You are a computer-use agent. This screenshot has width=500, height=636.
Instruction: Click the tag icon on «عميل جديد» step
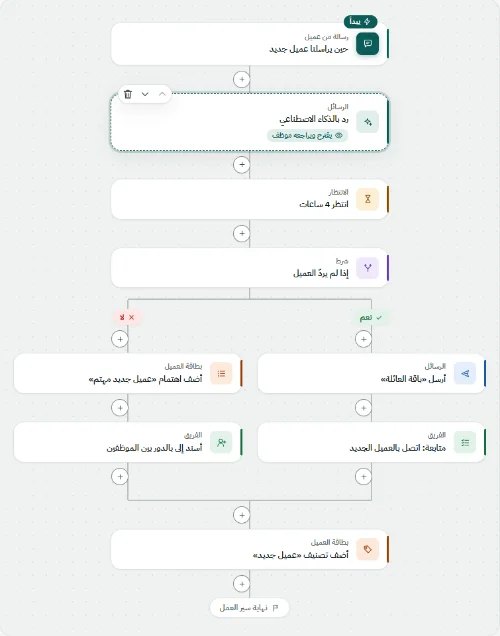click(367, 549)
